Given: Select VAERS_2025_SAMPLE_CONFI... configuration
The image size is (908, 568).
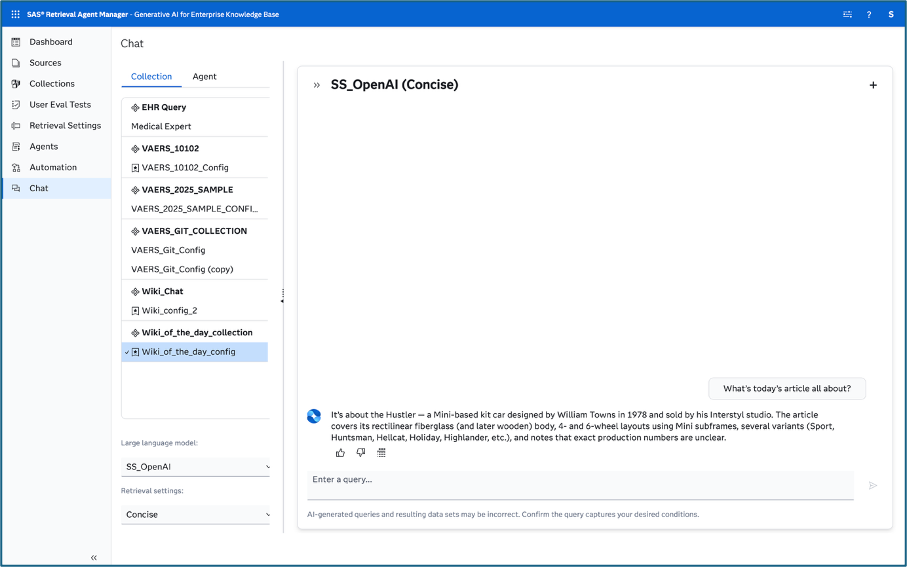Looking at the screenshot, I should point(195,209).
